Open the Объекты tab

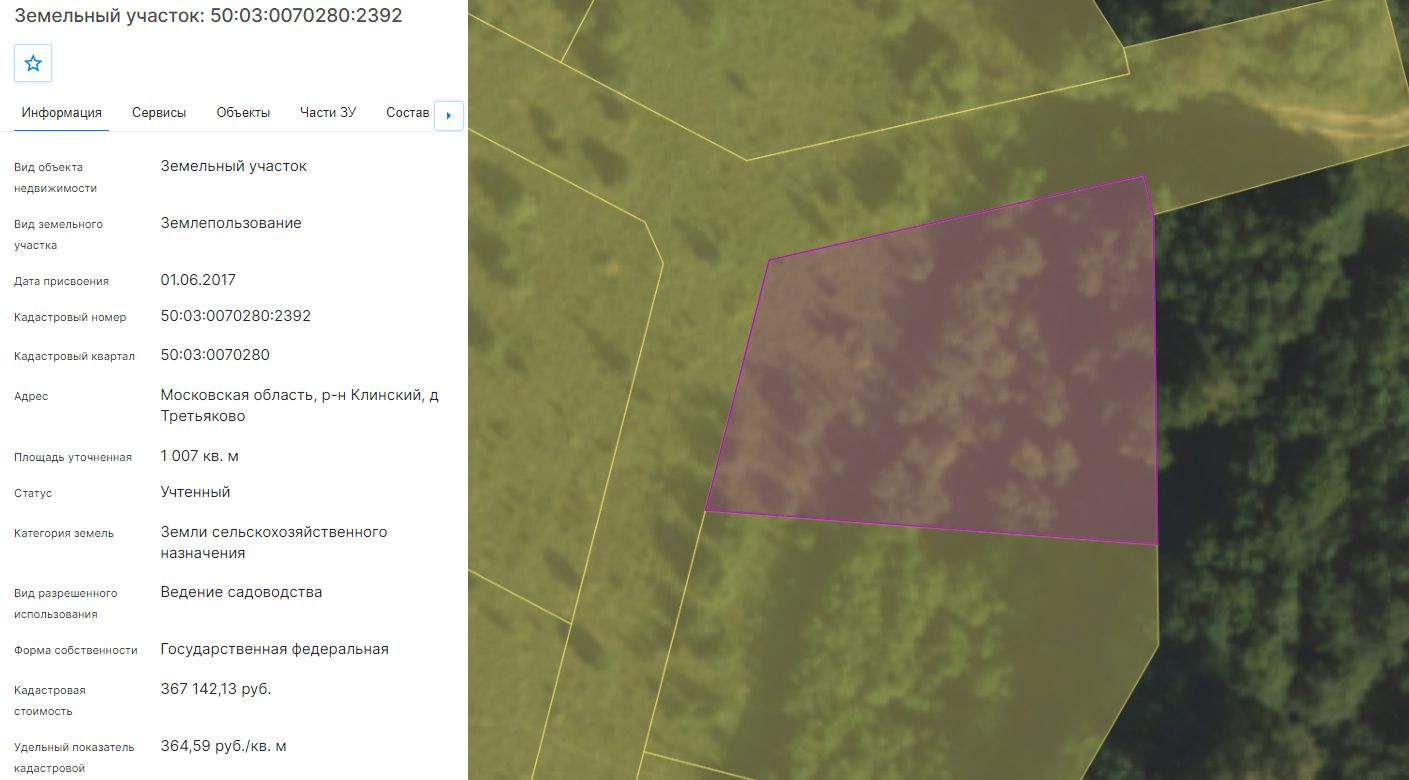pos(243,113)
